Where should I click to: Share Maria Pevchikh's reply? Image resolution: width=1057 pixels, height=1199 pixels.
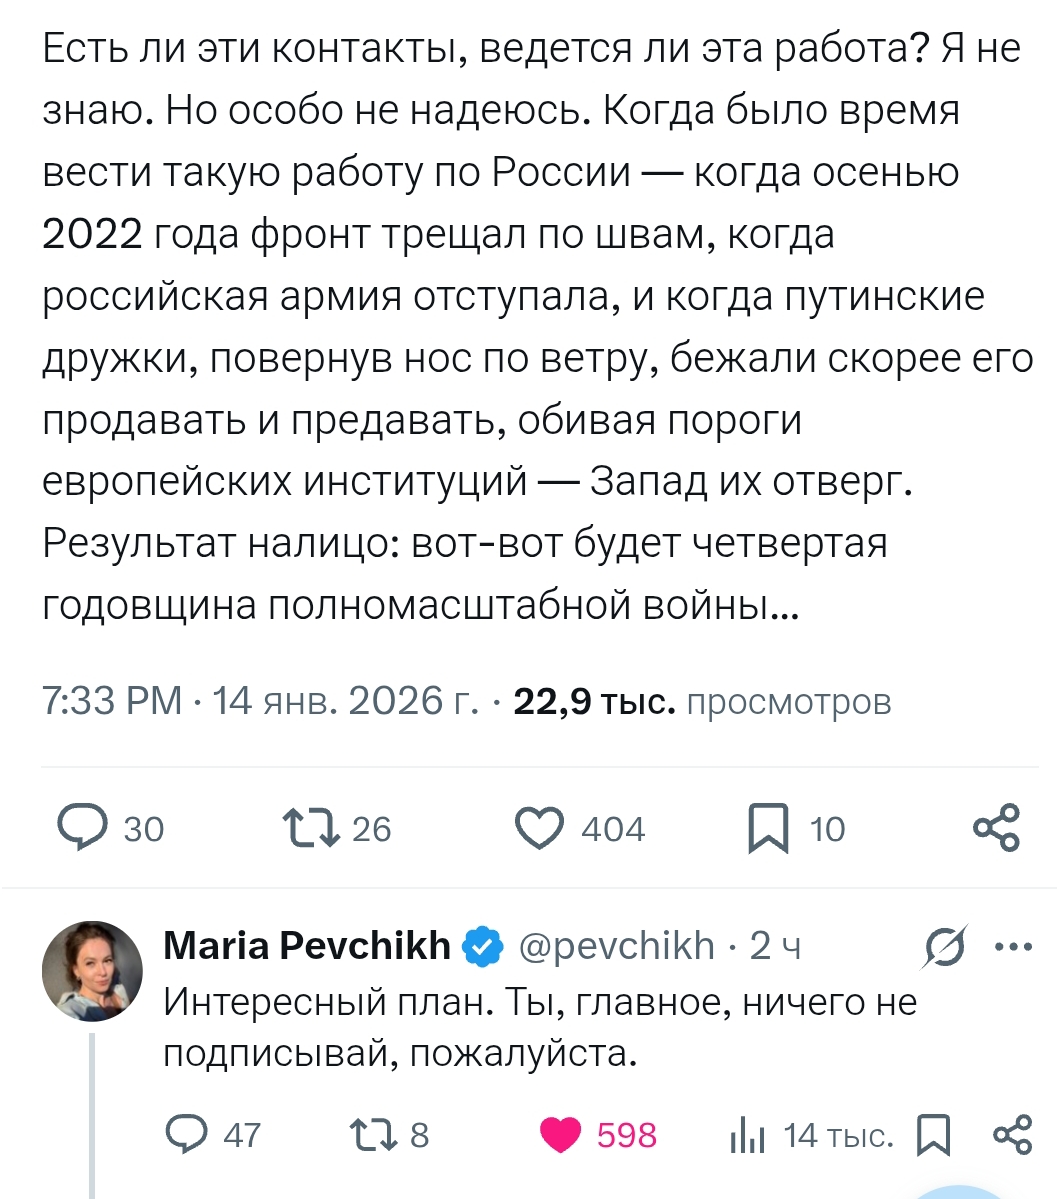(x=1012, y=1135)
